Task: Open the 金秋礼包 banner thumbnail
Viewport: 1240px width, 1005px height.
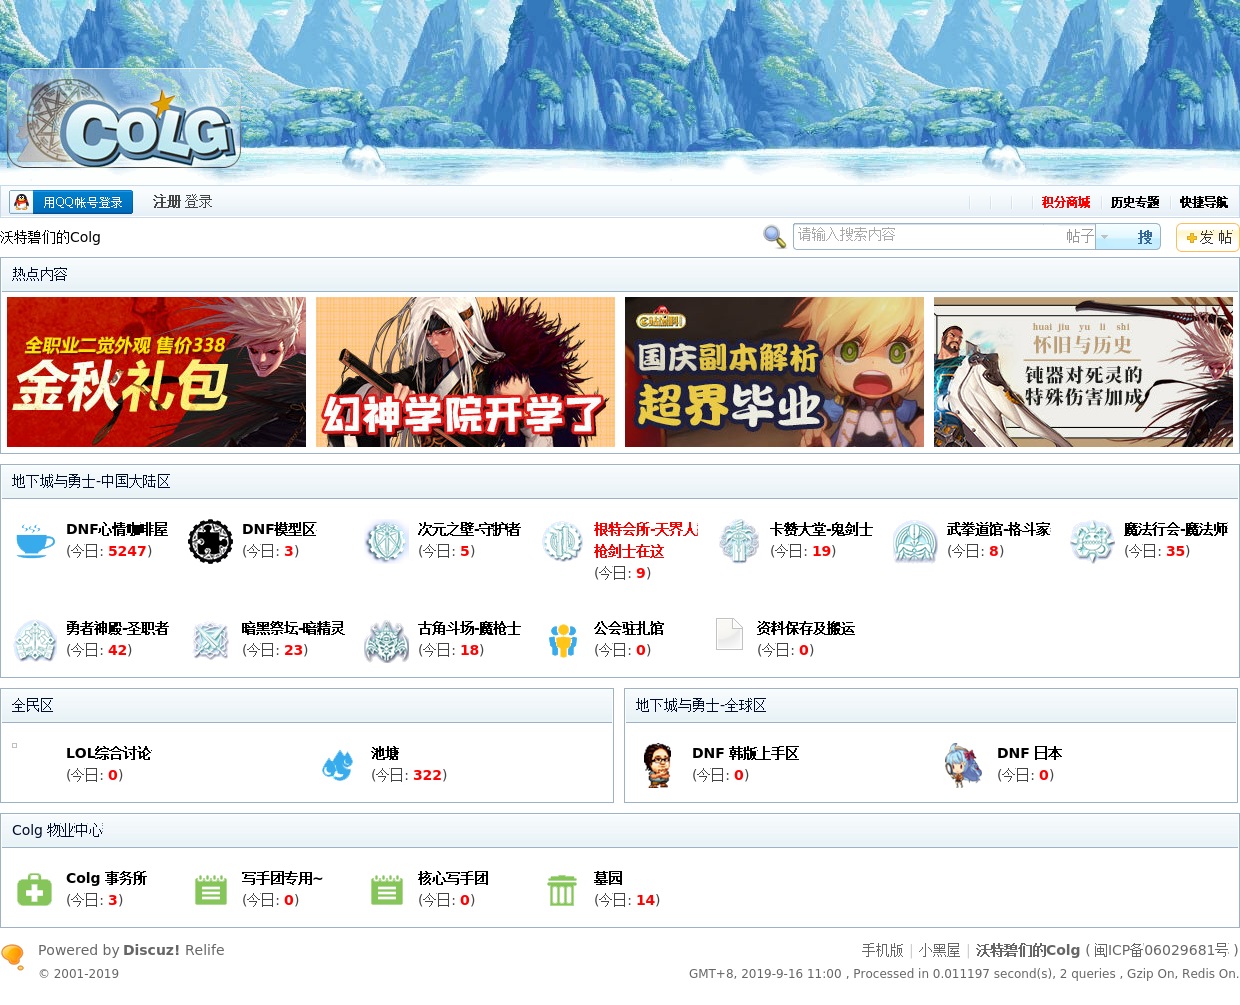Action: click(157, 372)
